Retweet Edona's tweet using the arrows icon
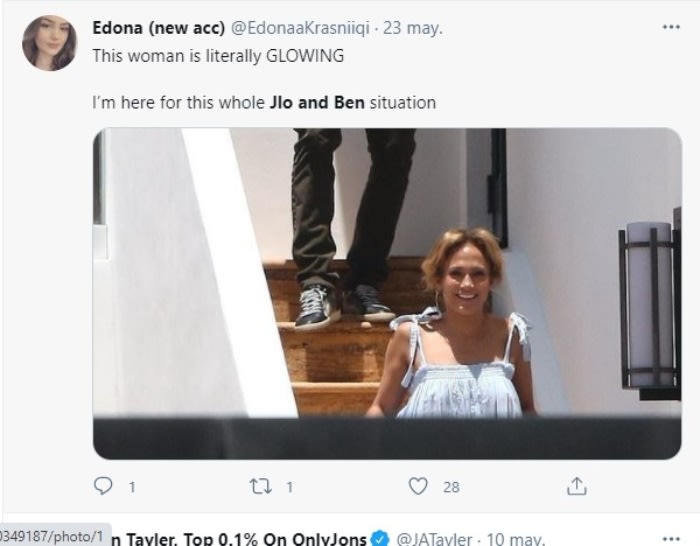 (259, 486)
